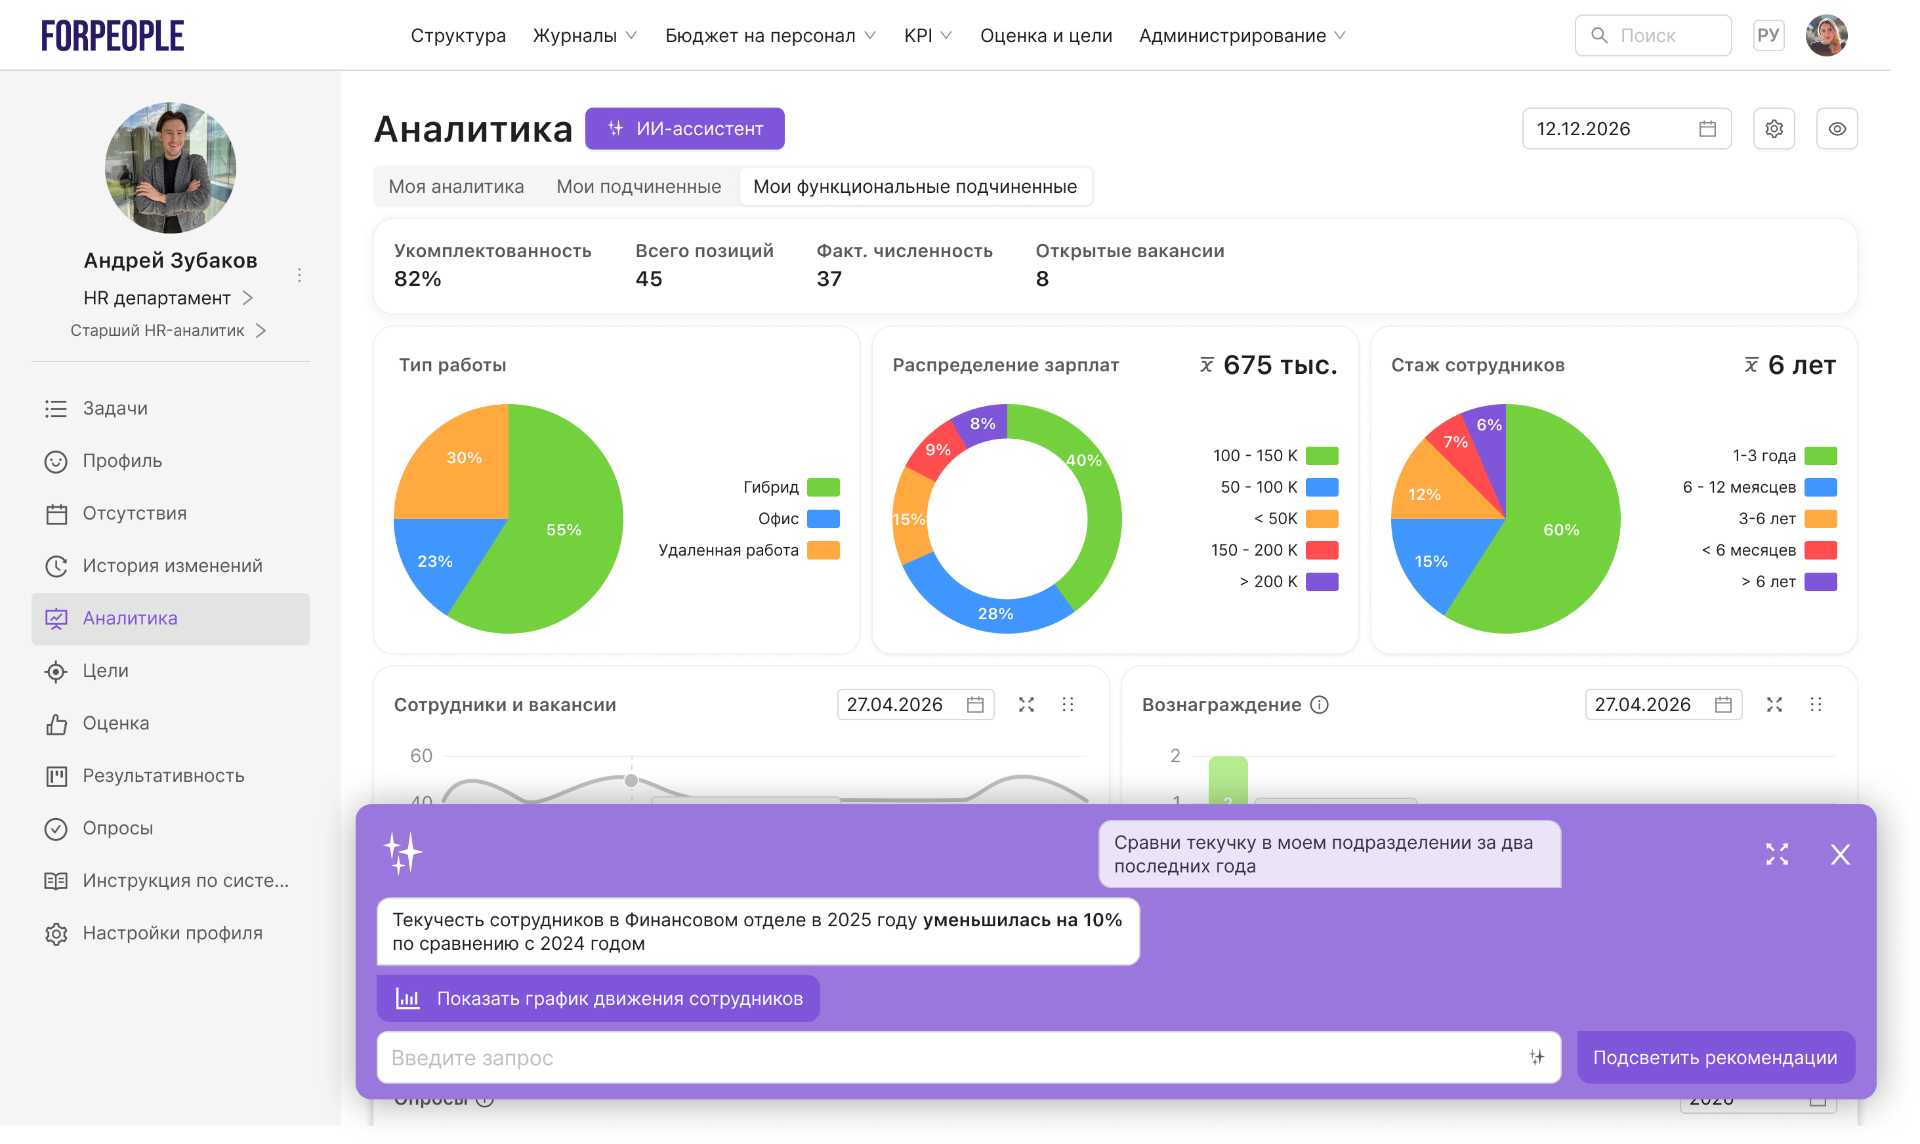
Task: Expand the AI assistant panel
Action: pos(1777,854)
